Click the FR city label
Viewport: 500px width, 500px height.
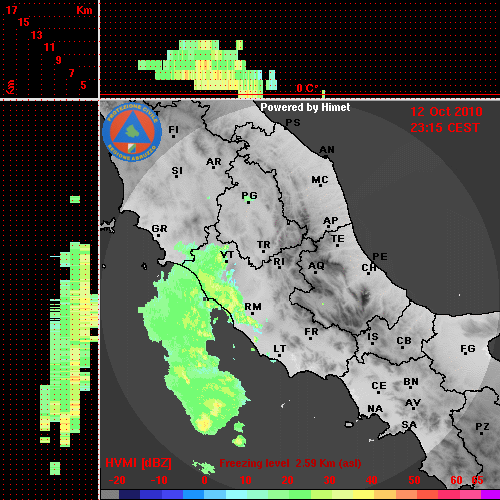pyautogui.click(x=311, y=332)
